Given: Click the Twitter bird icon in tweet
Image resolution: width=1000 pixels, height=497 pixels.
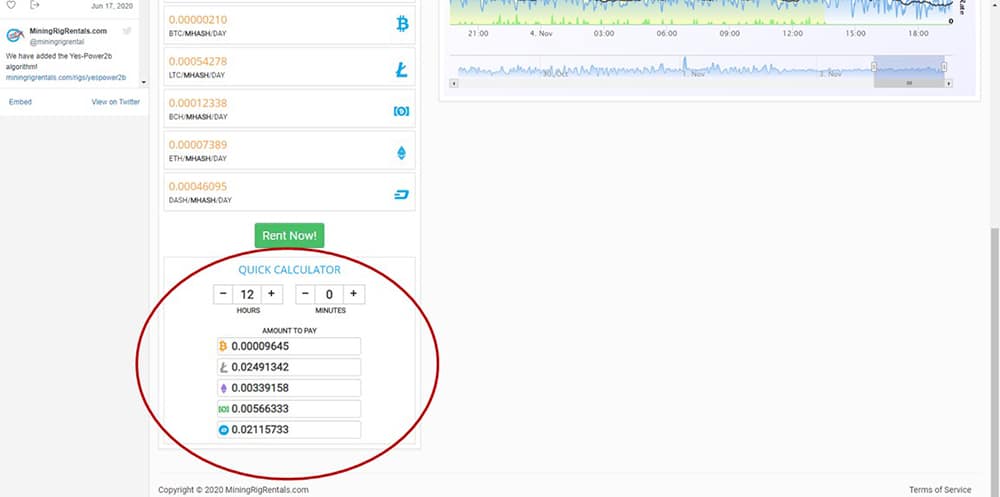Looking at the screenshot, I should tap(127, 32).
